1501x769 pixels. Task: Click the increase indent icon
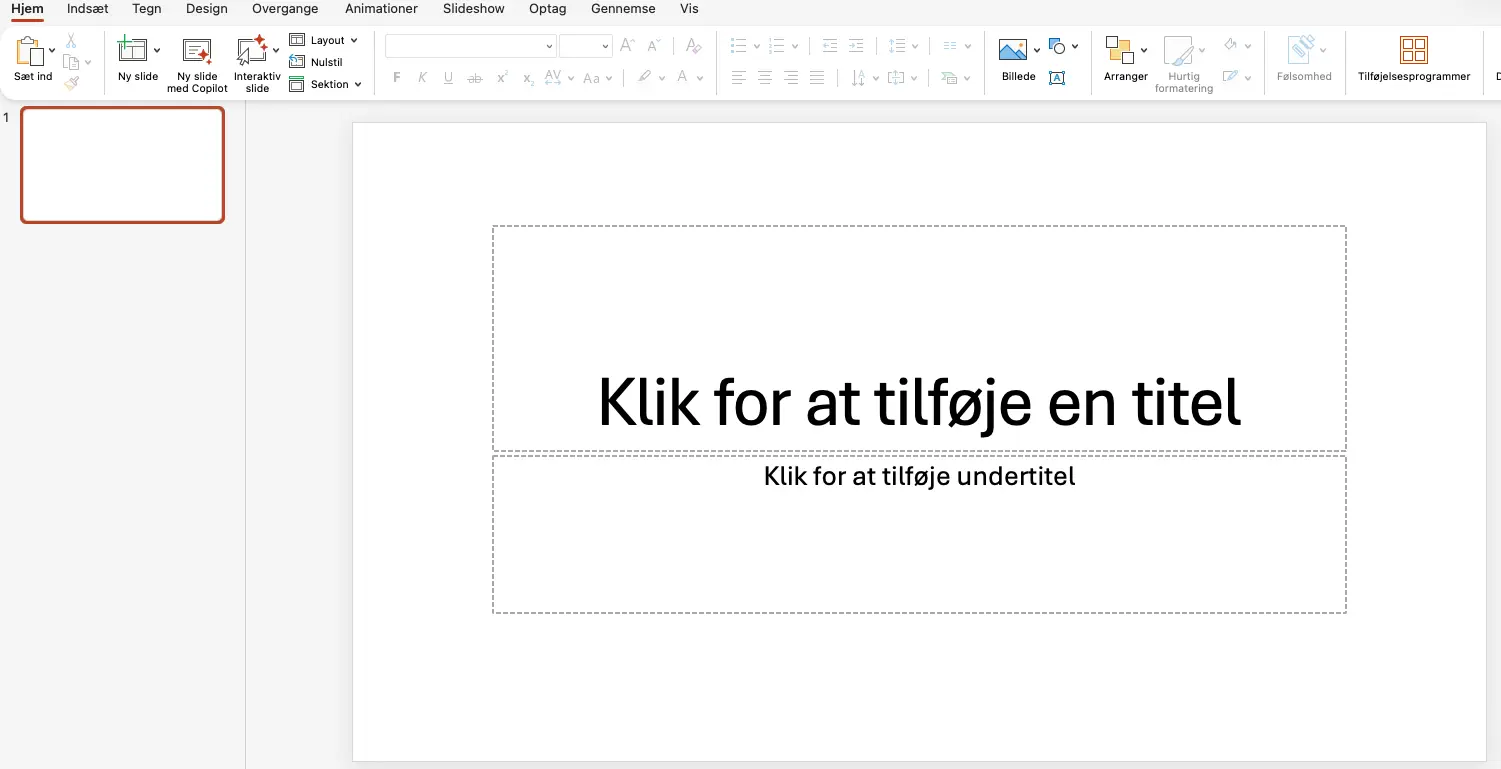856,46
